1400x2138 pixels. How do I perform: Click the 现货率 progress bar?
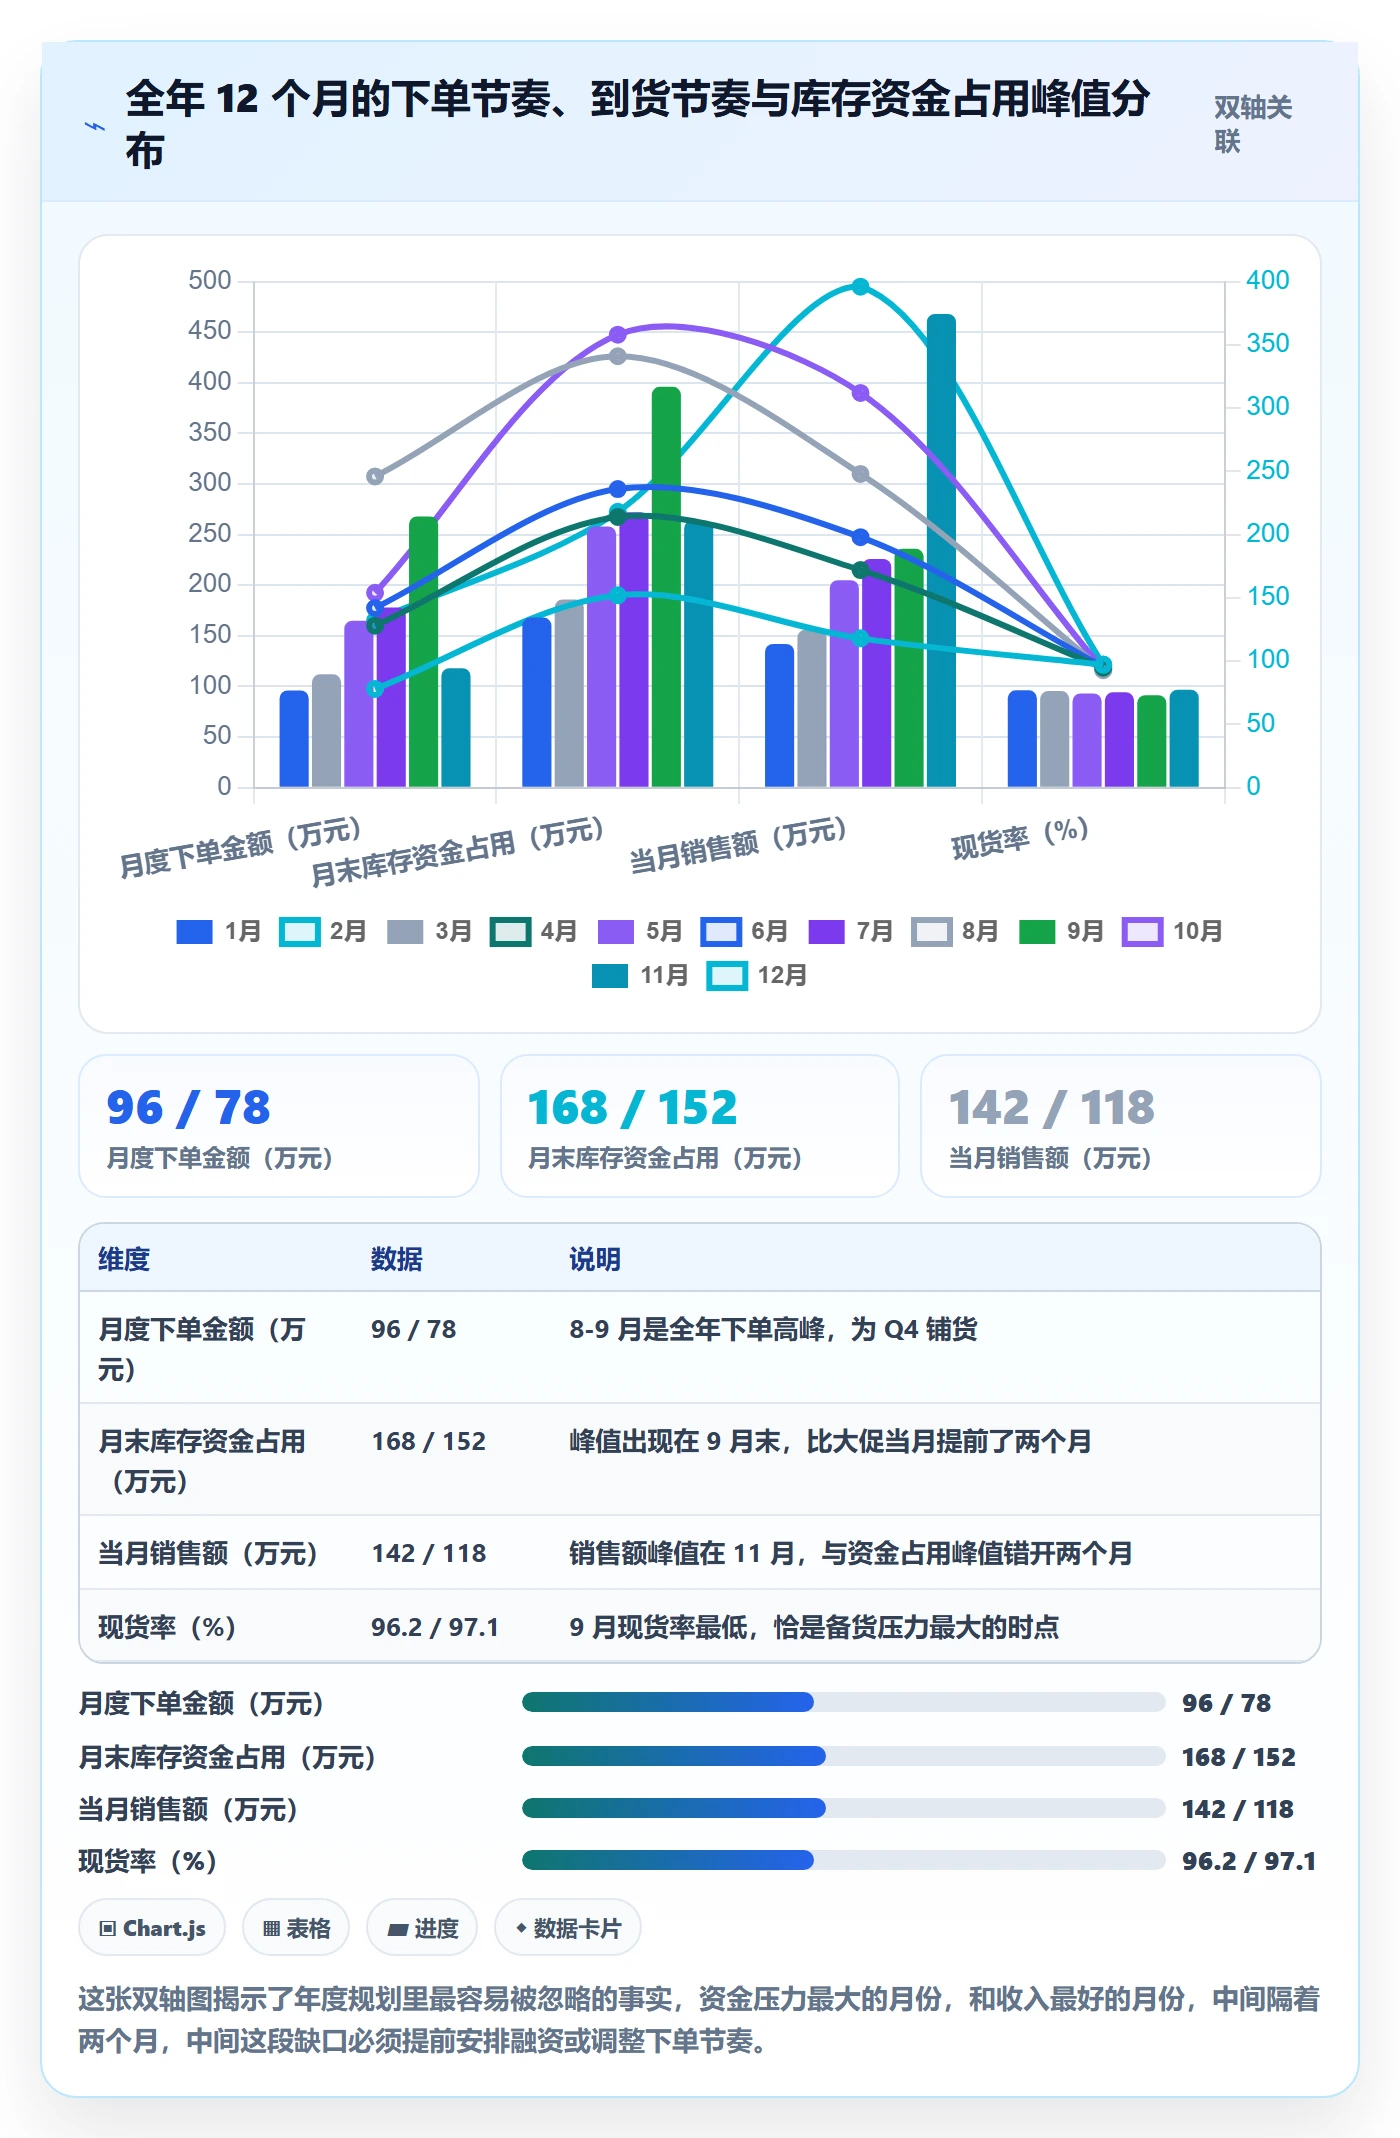click(x=843, y=1860)
